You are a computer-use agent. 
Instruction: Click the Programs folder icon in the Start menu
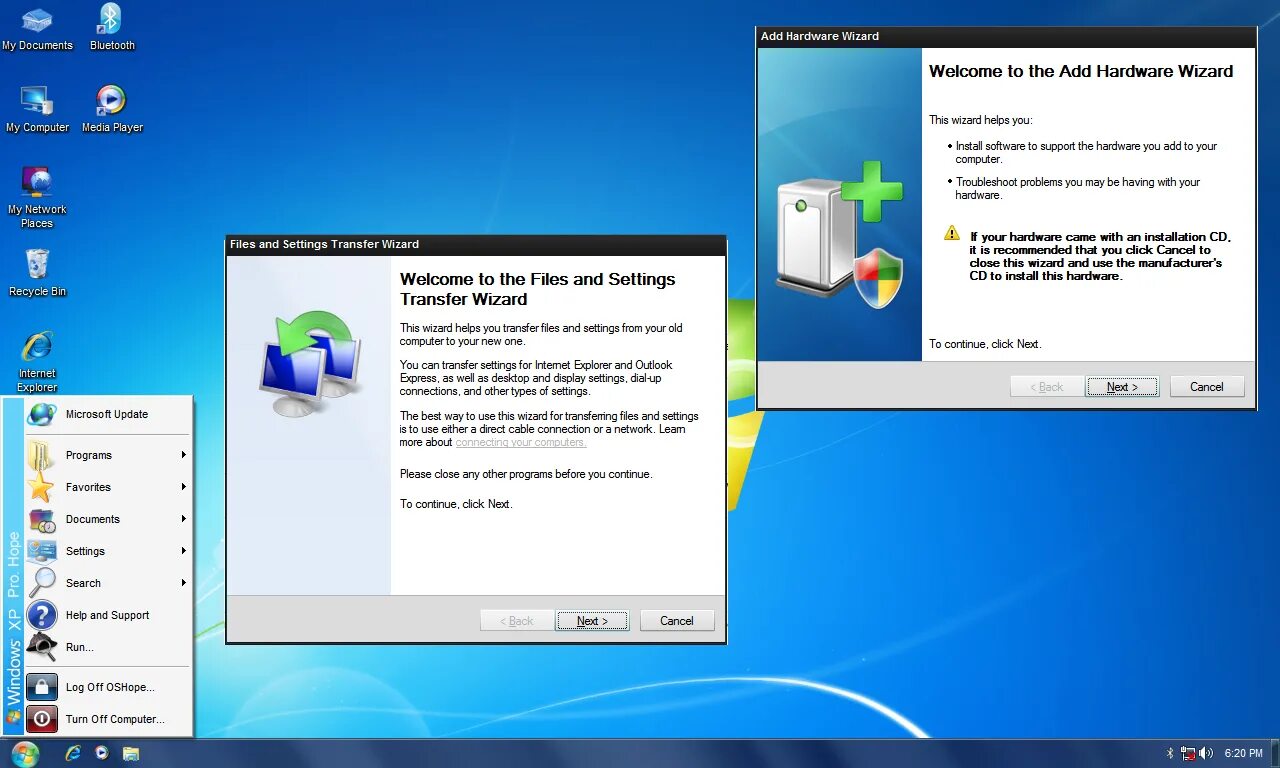pyautogui.click(x=41, y=455)
